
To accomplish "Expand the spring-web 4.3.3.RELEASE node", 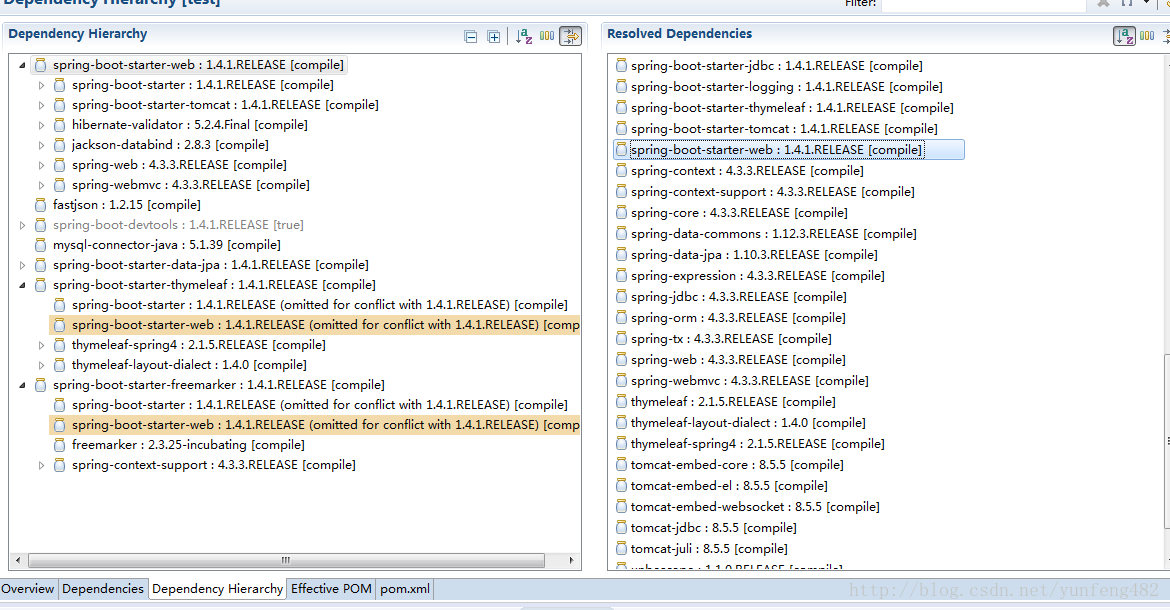I will click(x=42, y=166).
